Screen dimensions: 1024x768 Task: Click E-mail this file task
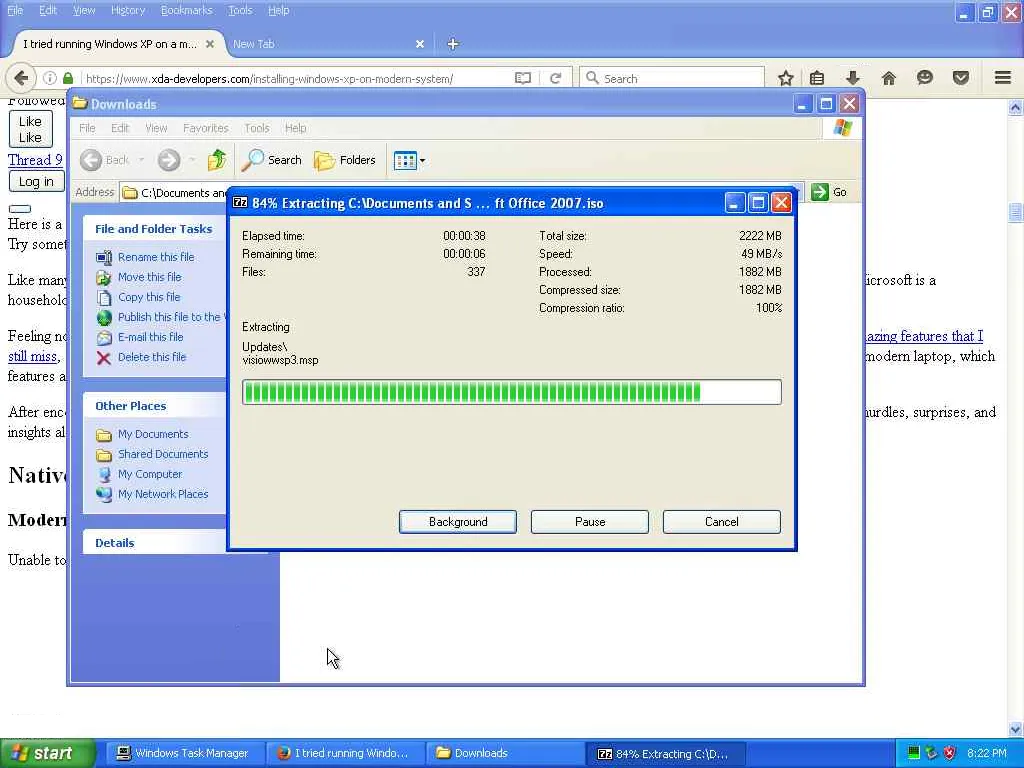[x=150, y=337]
